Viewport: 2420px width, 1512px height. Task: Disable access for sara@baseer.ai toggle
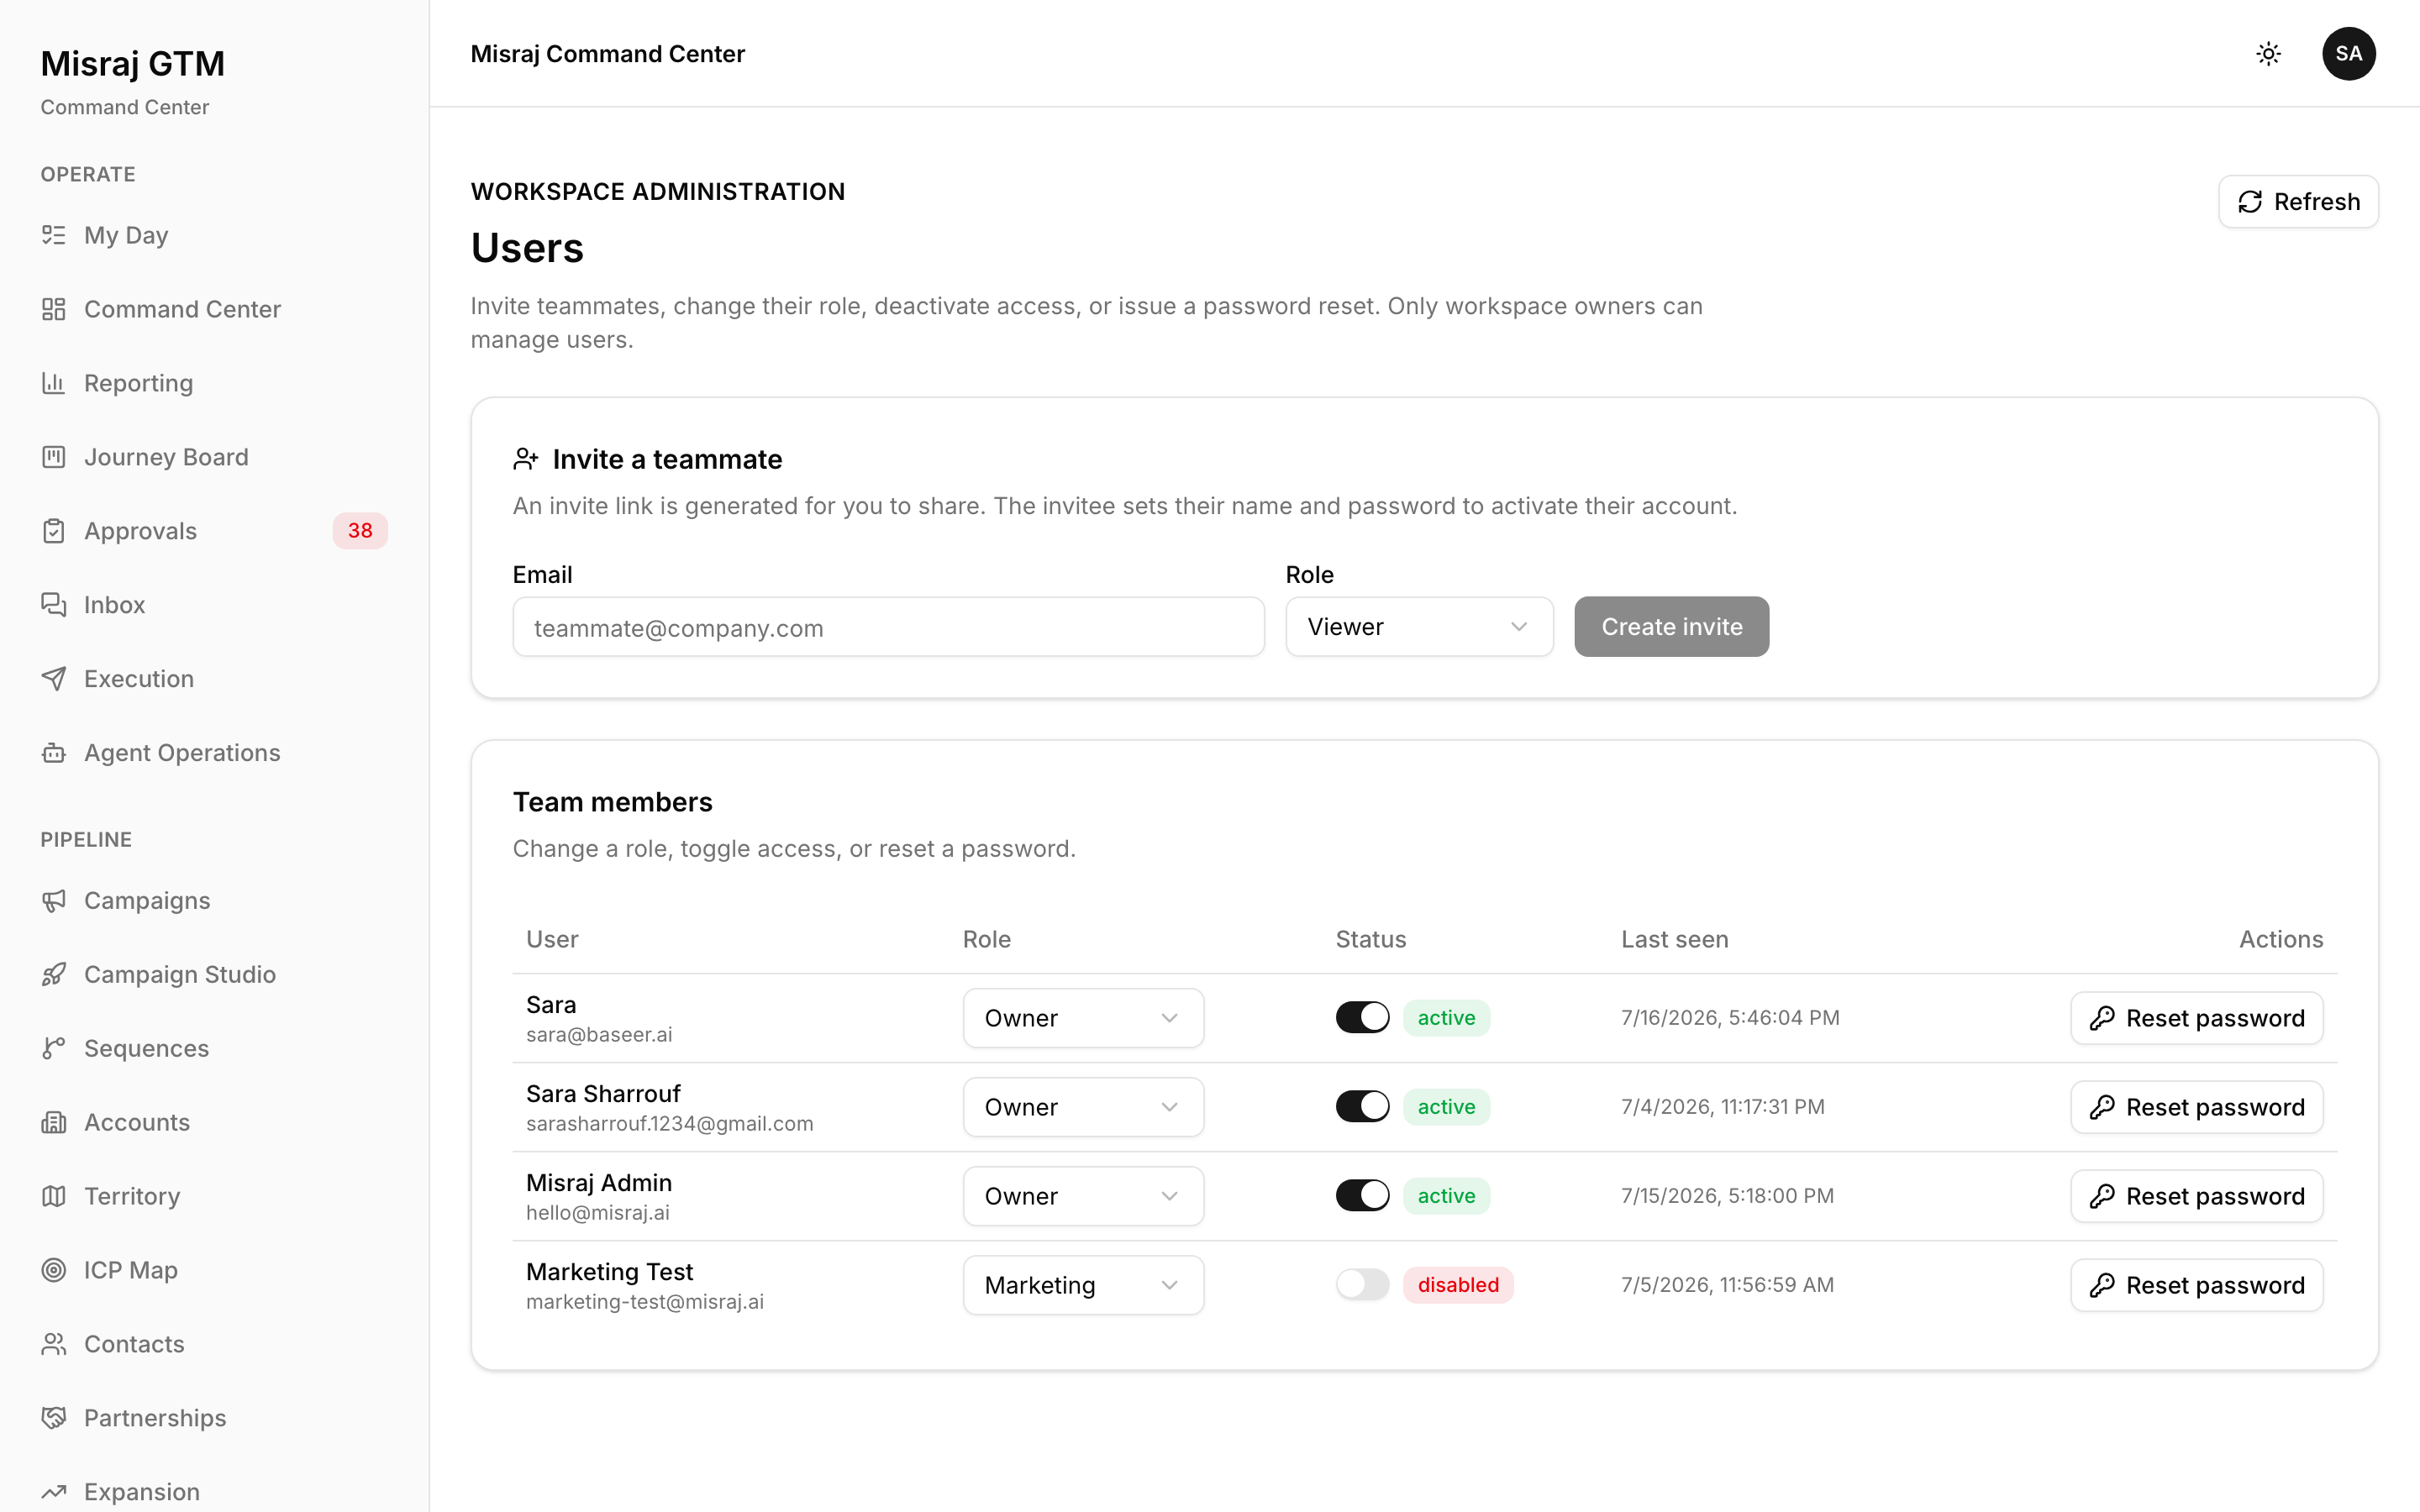(1362, 1018)
